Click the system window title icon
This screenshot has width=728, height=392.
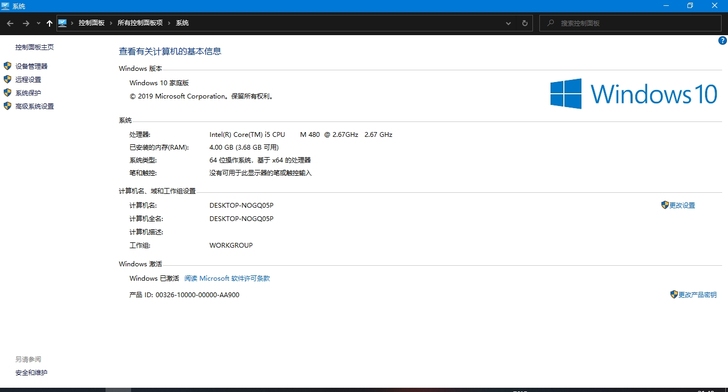click(x=5, y=6)
